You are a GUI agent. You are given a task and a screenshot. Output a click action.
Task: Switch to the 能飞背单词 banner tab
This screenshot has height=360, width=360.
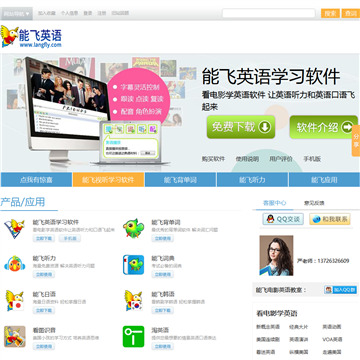pos(180,180)
